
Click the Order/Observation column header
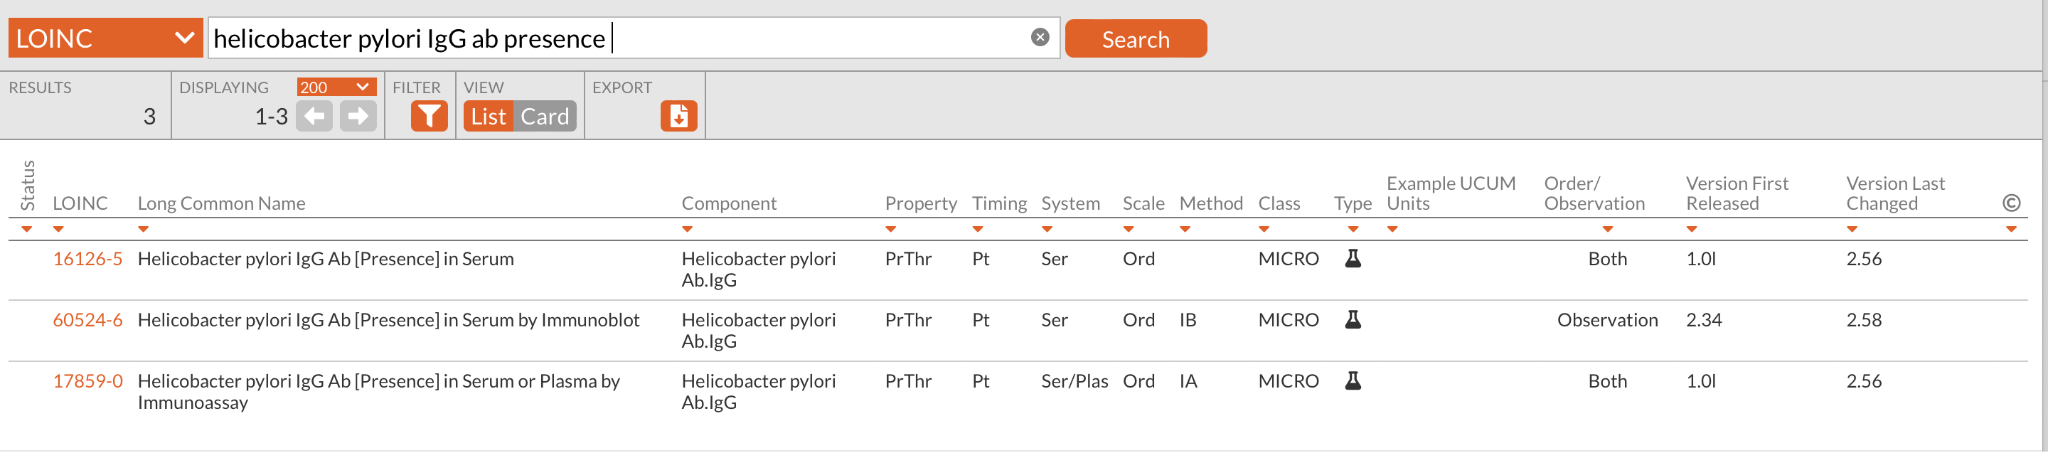pos(1594,193)
